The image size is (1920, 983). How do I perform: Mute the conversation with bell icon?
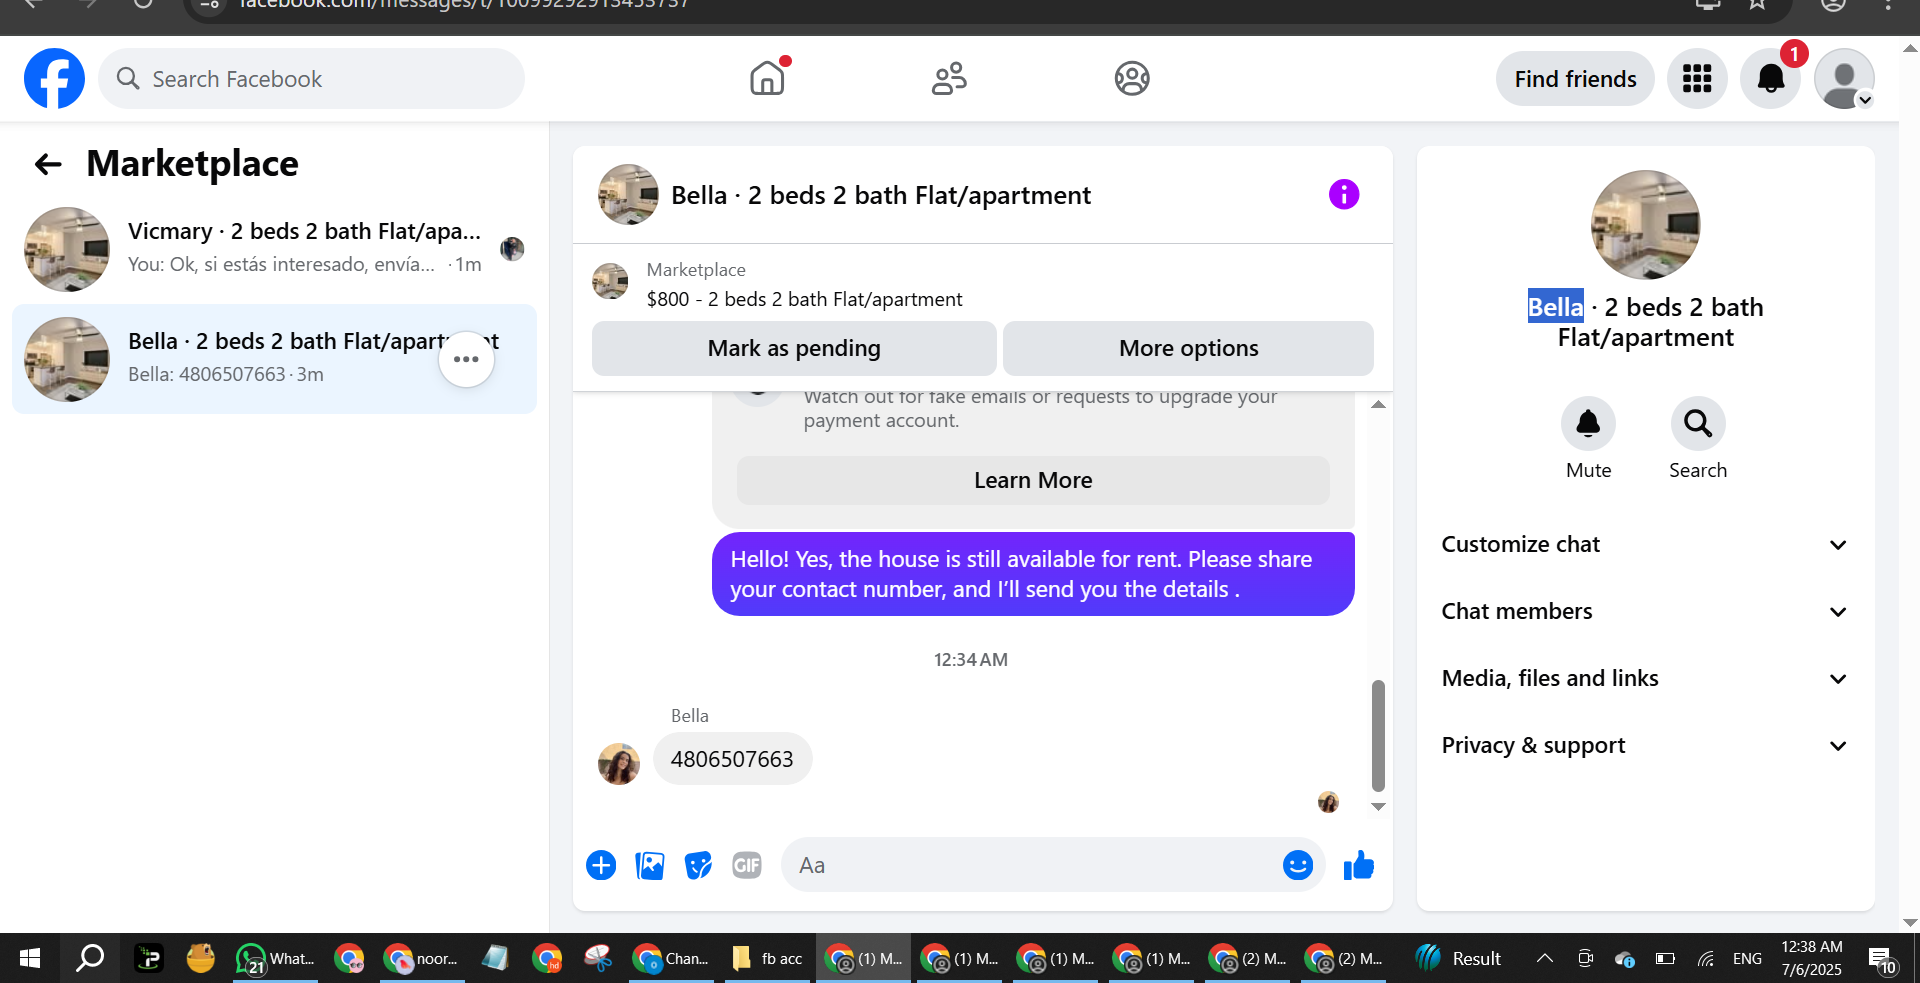(1588, 424)
